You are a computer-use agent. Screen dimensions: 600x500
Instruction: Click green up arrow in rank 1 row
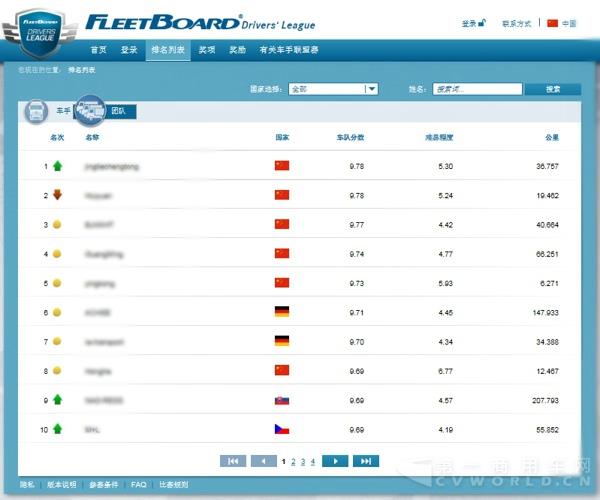(x=57, y=166)
